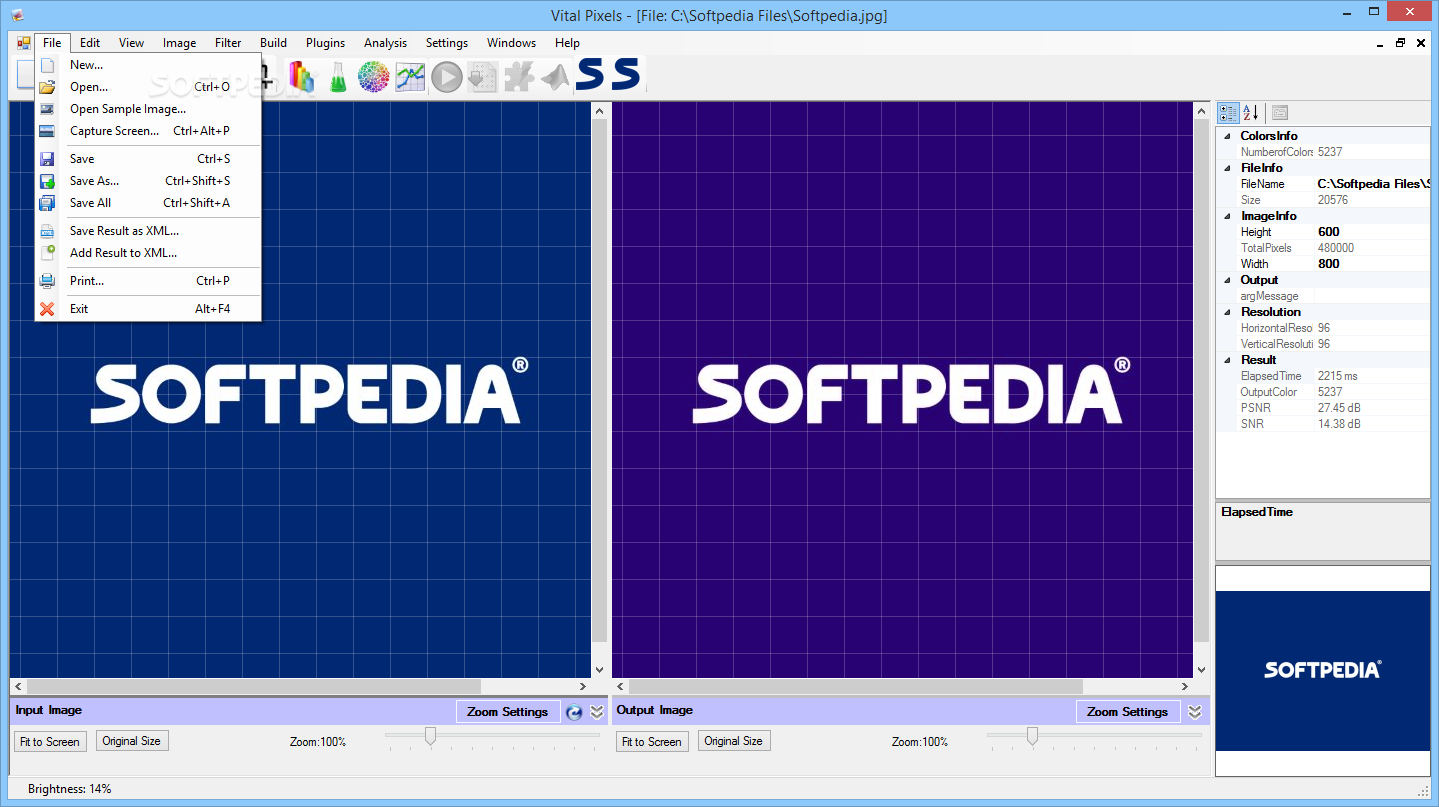Choose Open Sample Image... menu entry
1439x807 pixels.
click(x=148, y=109)
